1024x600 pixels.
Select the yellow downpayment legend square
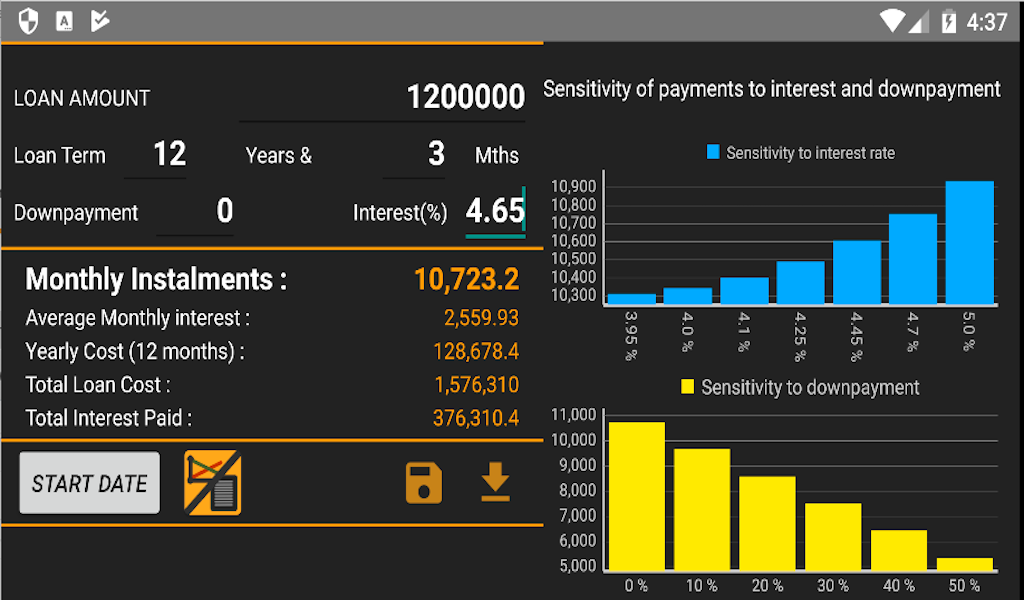pos(687,387)
